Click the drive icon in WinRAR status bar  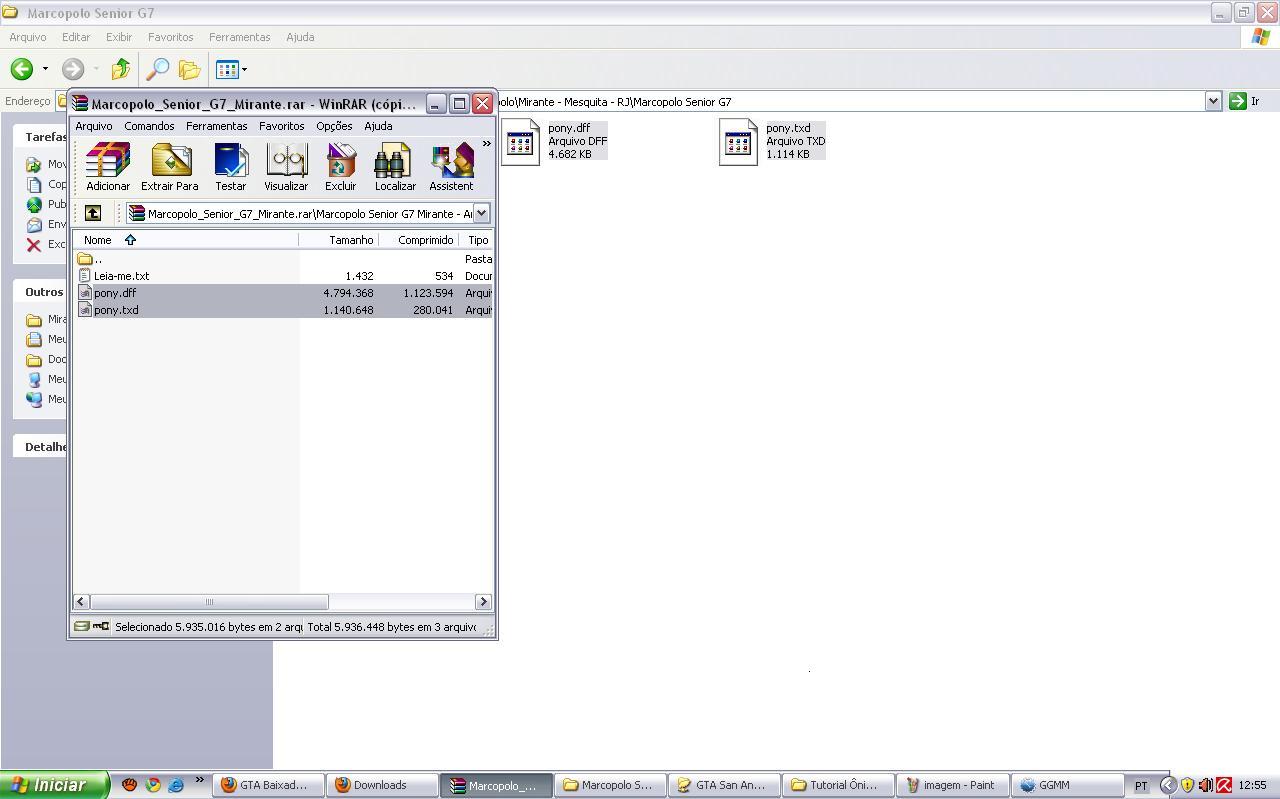point(82,627)
